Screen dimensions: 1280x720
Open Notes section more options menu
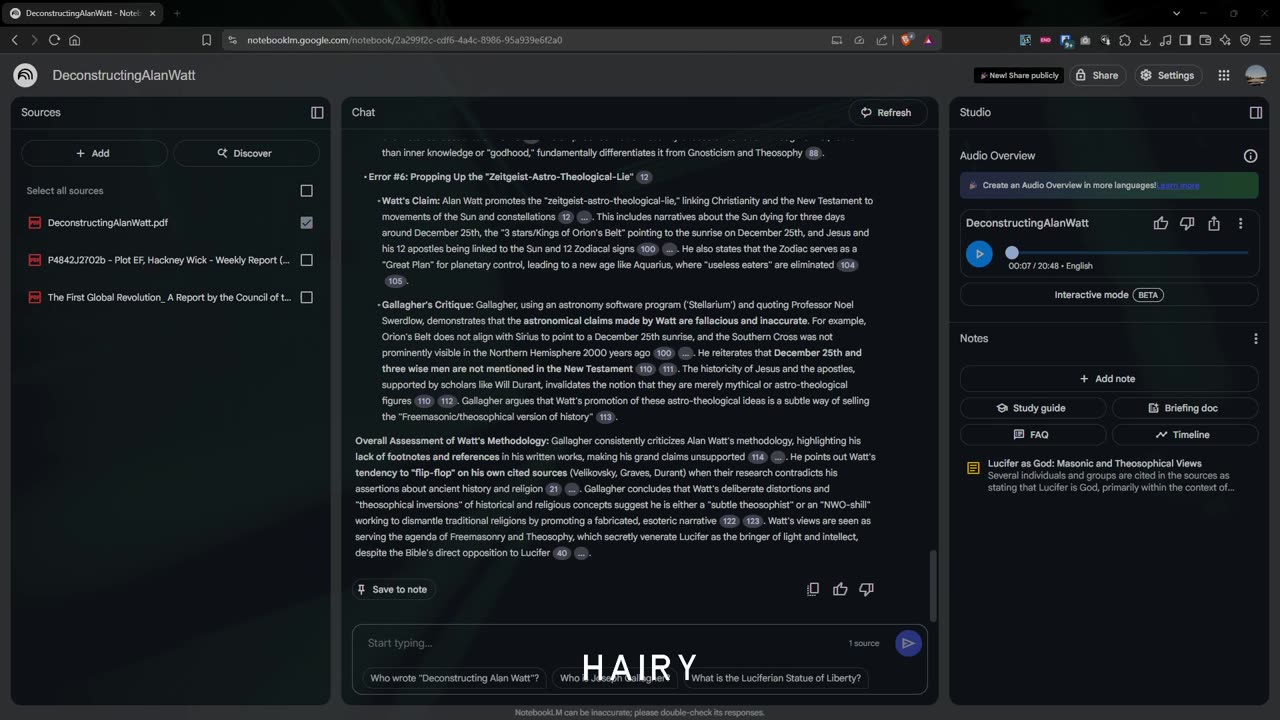(x=1256, y=339)
